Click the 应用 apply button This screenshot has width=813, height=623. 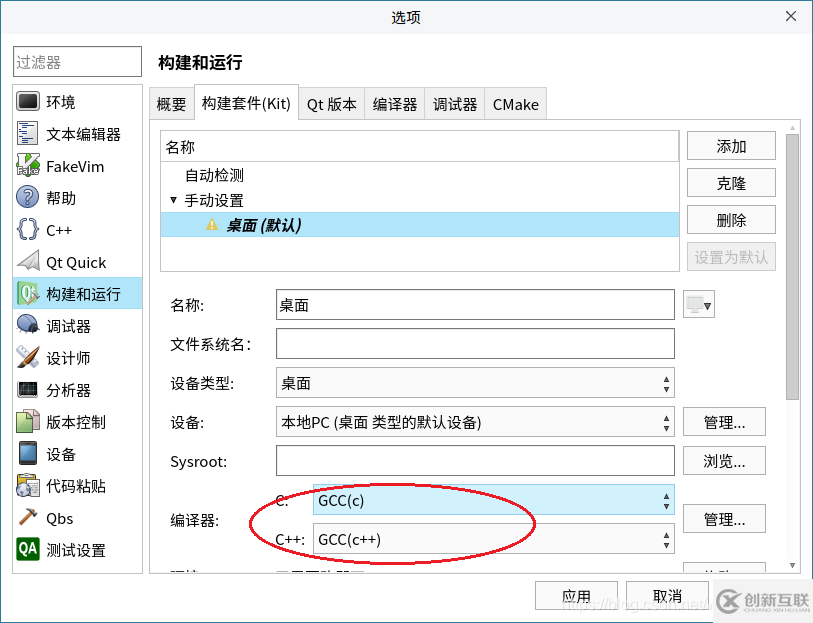[576, 596]
